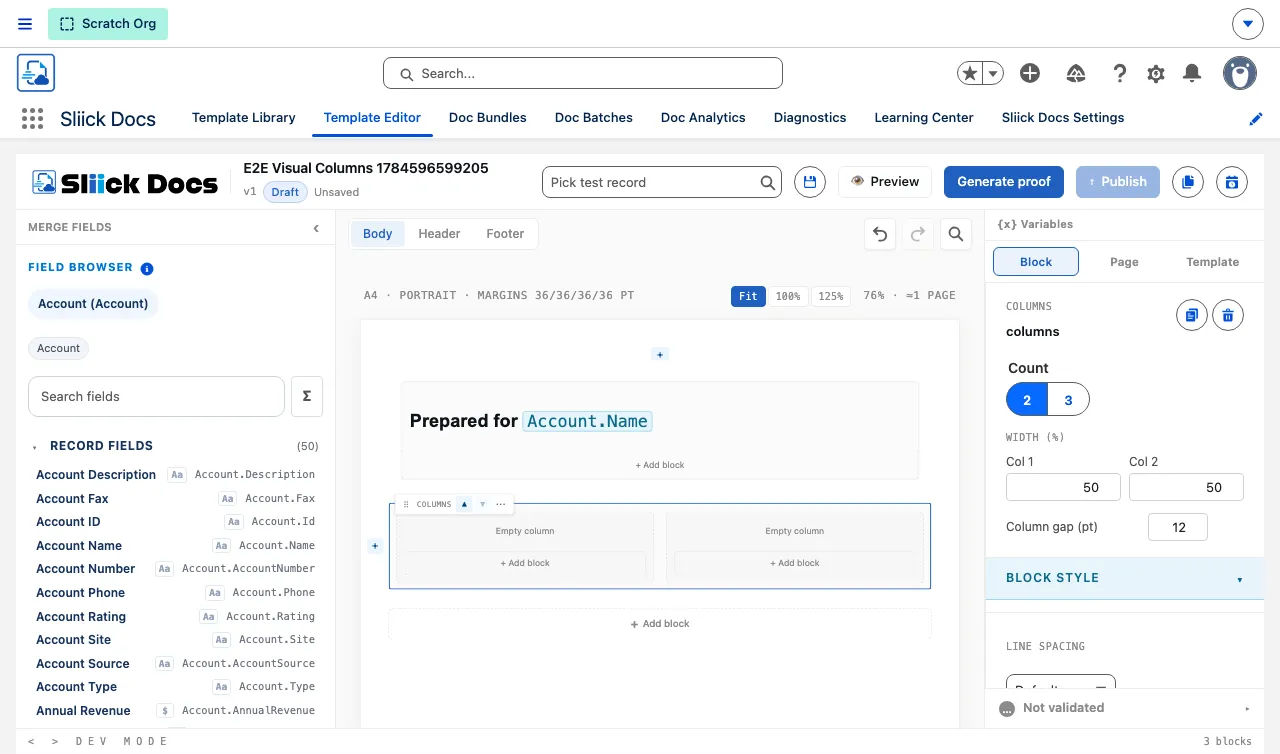Open the hamburger menu at top left

(25, 24)
